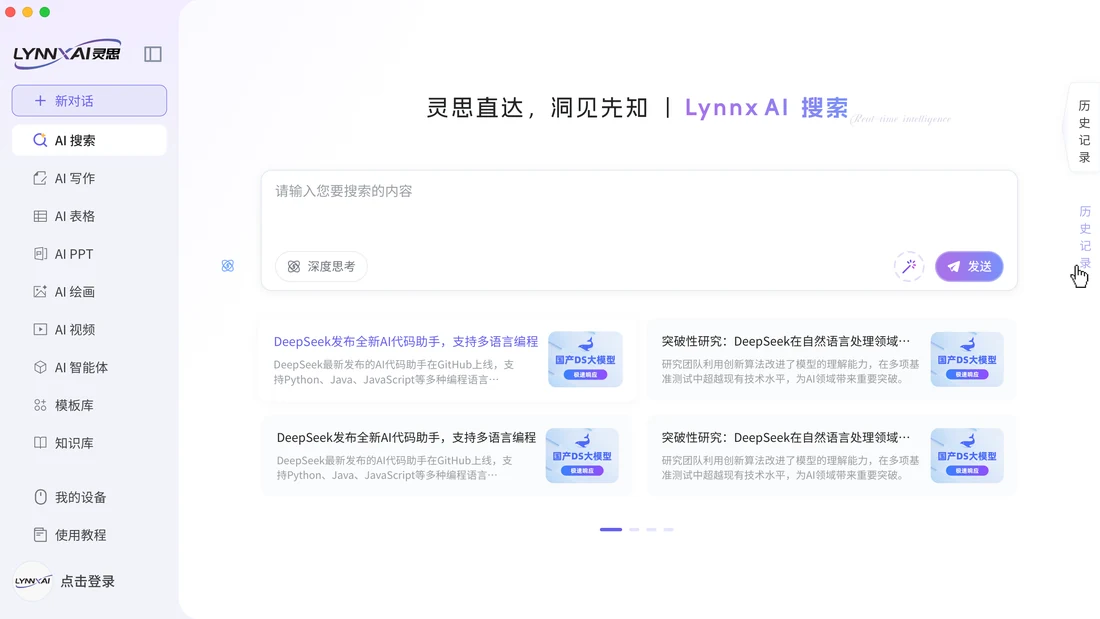This screenshot has height=619, width=1100.
Task: Open the purple 历史记录 vertical label
Action: tap(1085, 238)
